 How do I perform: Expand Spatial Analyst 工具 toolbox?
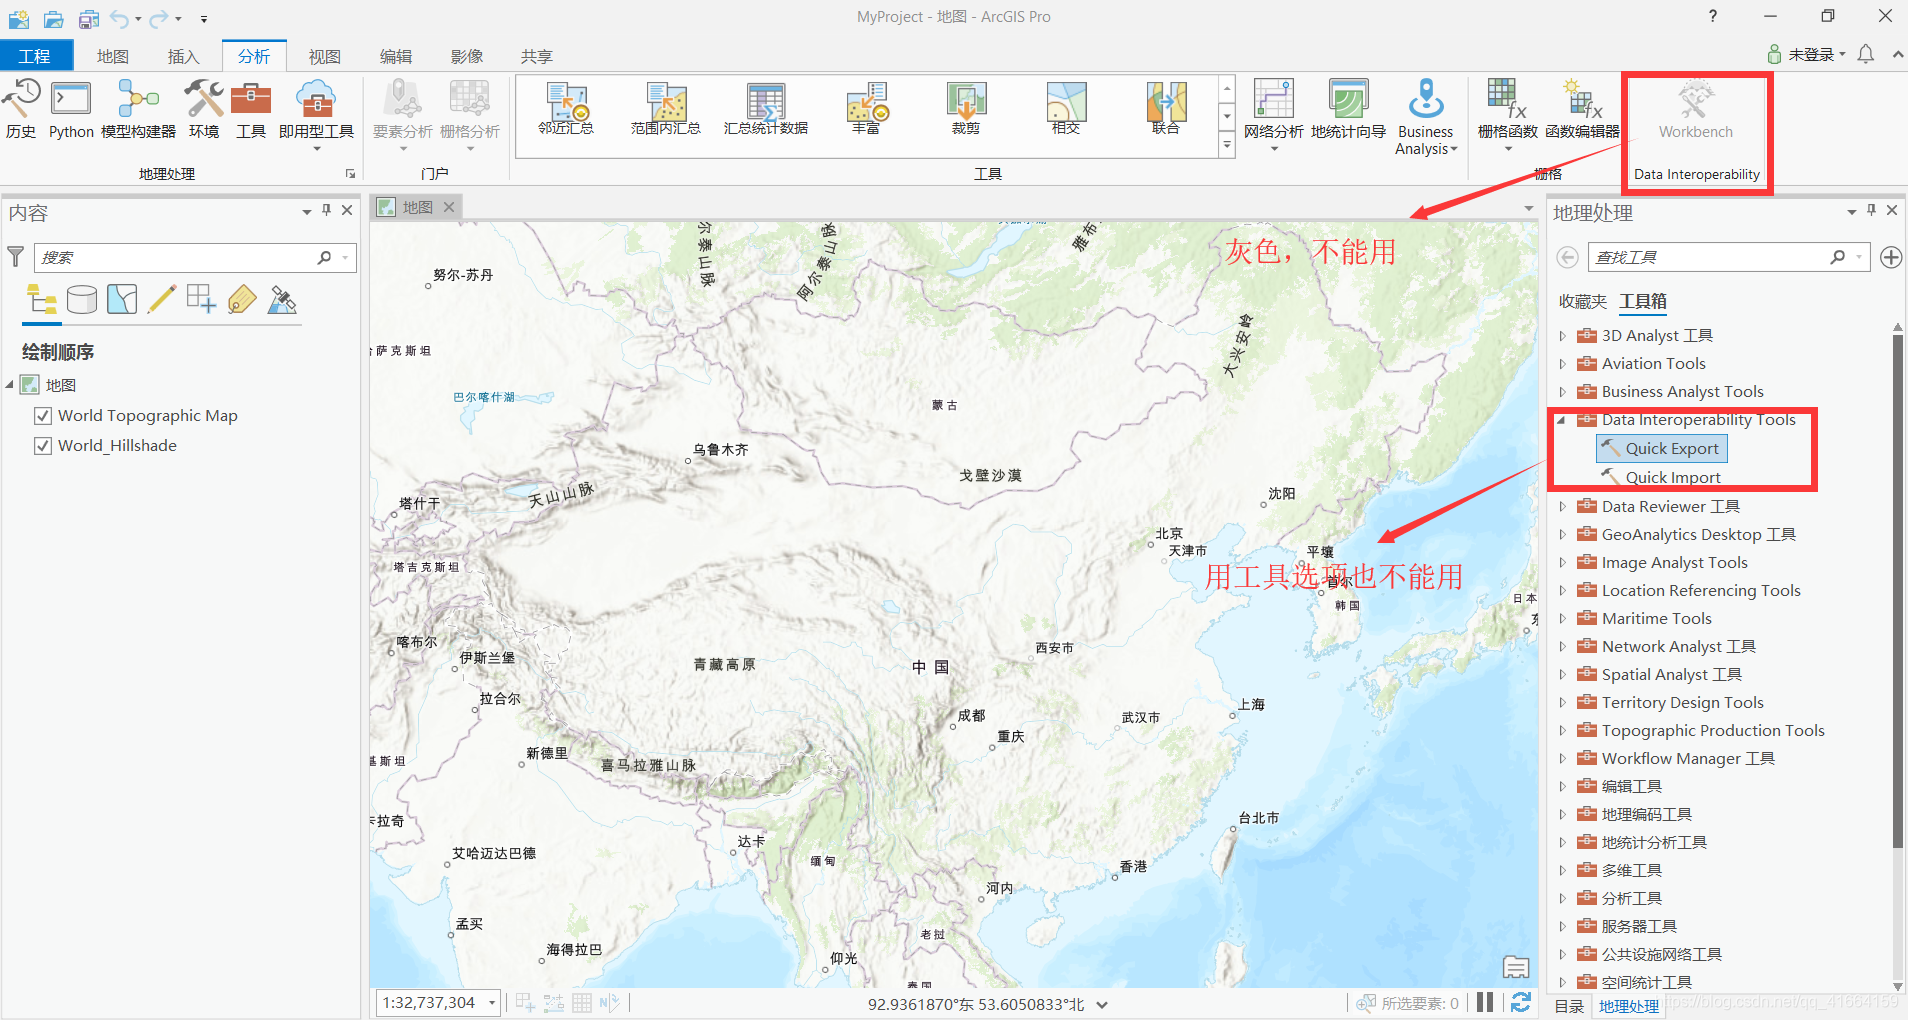point(1563,675)
